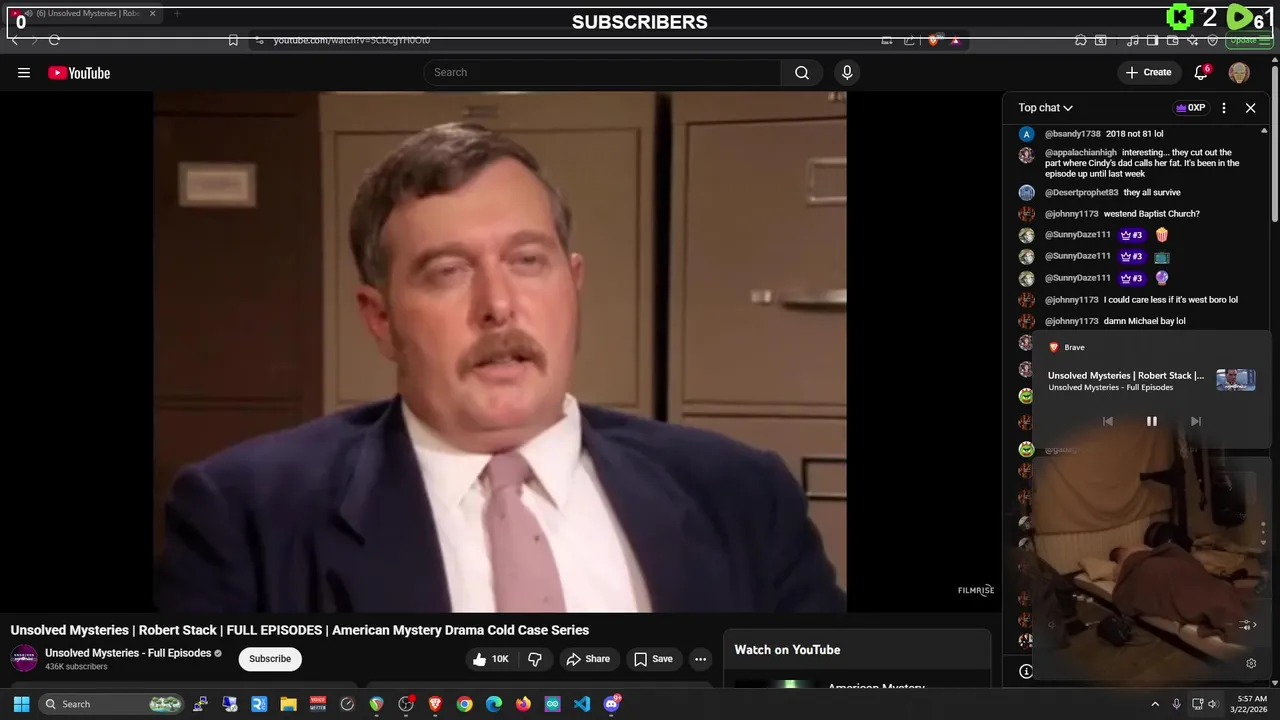Open Watch on YouTube card heading
The height and width of the screenshot is (720, 1280).
pyautogui.click(x=787, y=650)
